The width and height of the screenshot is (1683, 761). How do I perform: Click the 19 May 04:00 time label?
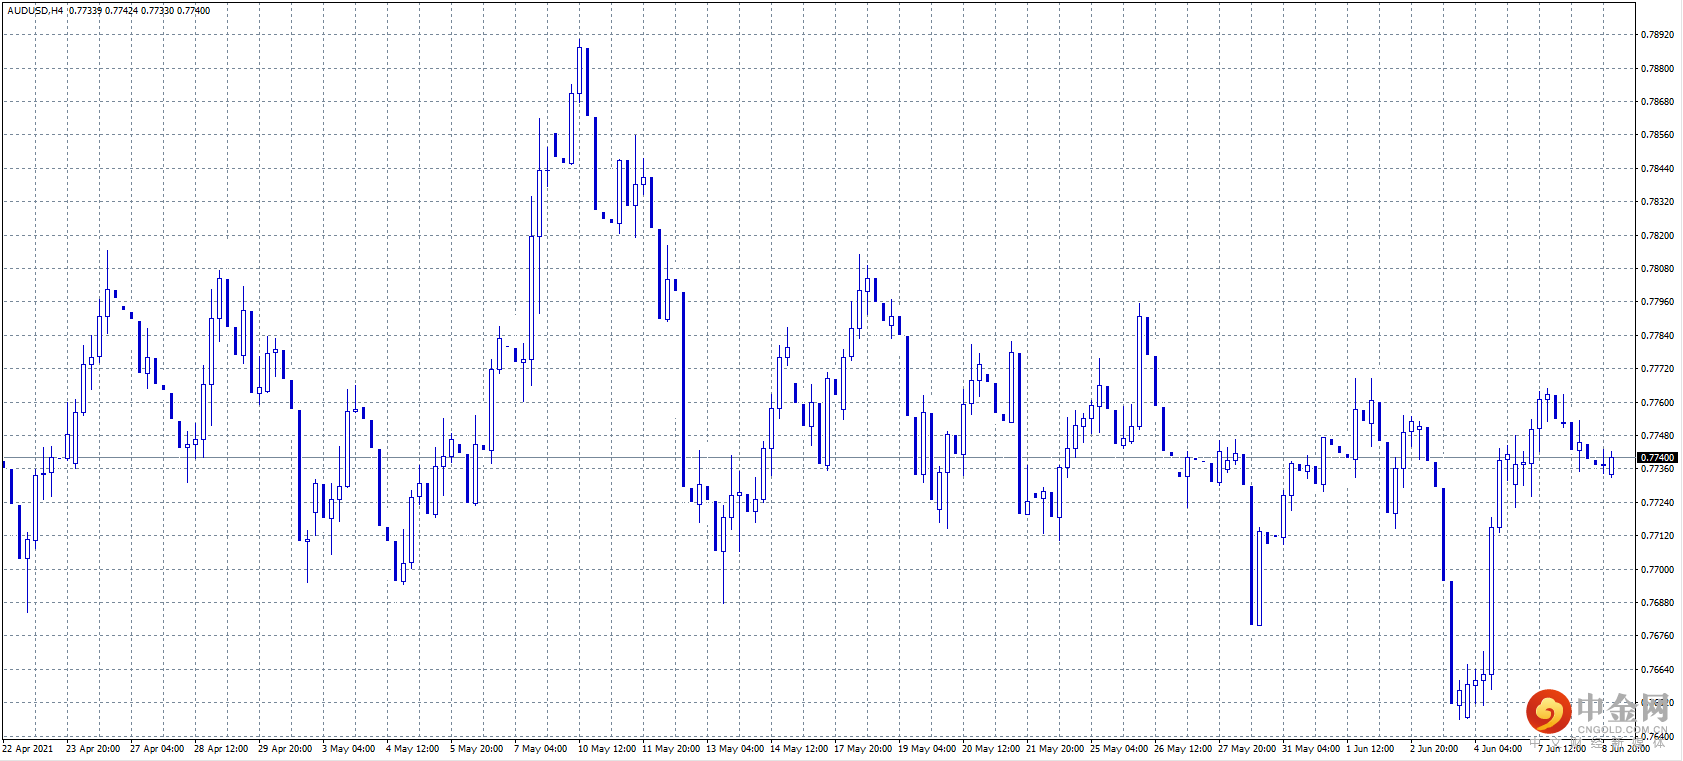pos(927,749)
